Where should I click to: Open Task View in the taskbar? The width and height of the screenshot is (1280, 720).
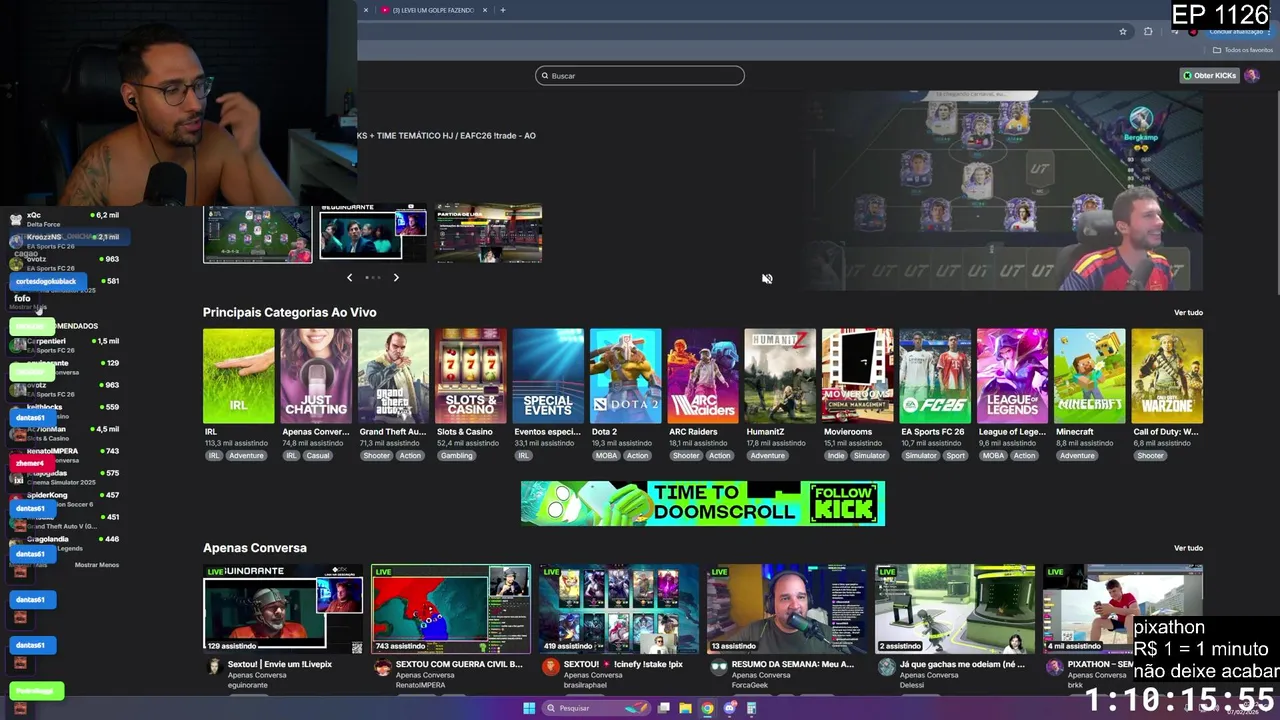(x=663, y=708)
